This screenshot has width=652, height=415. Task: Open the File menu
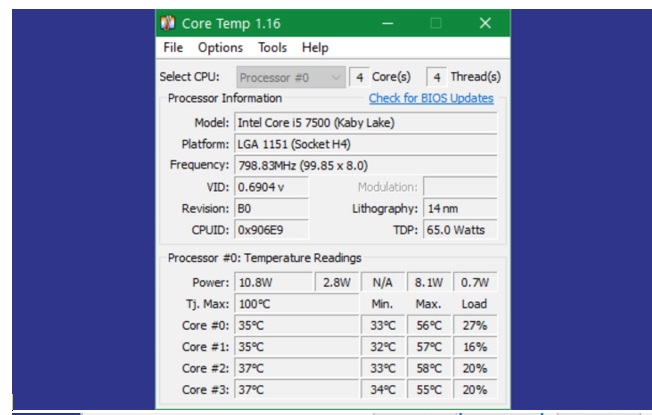[173, 47]
